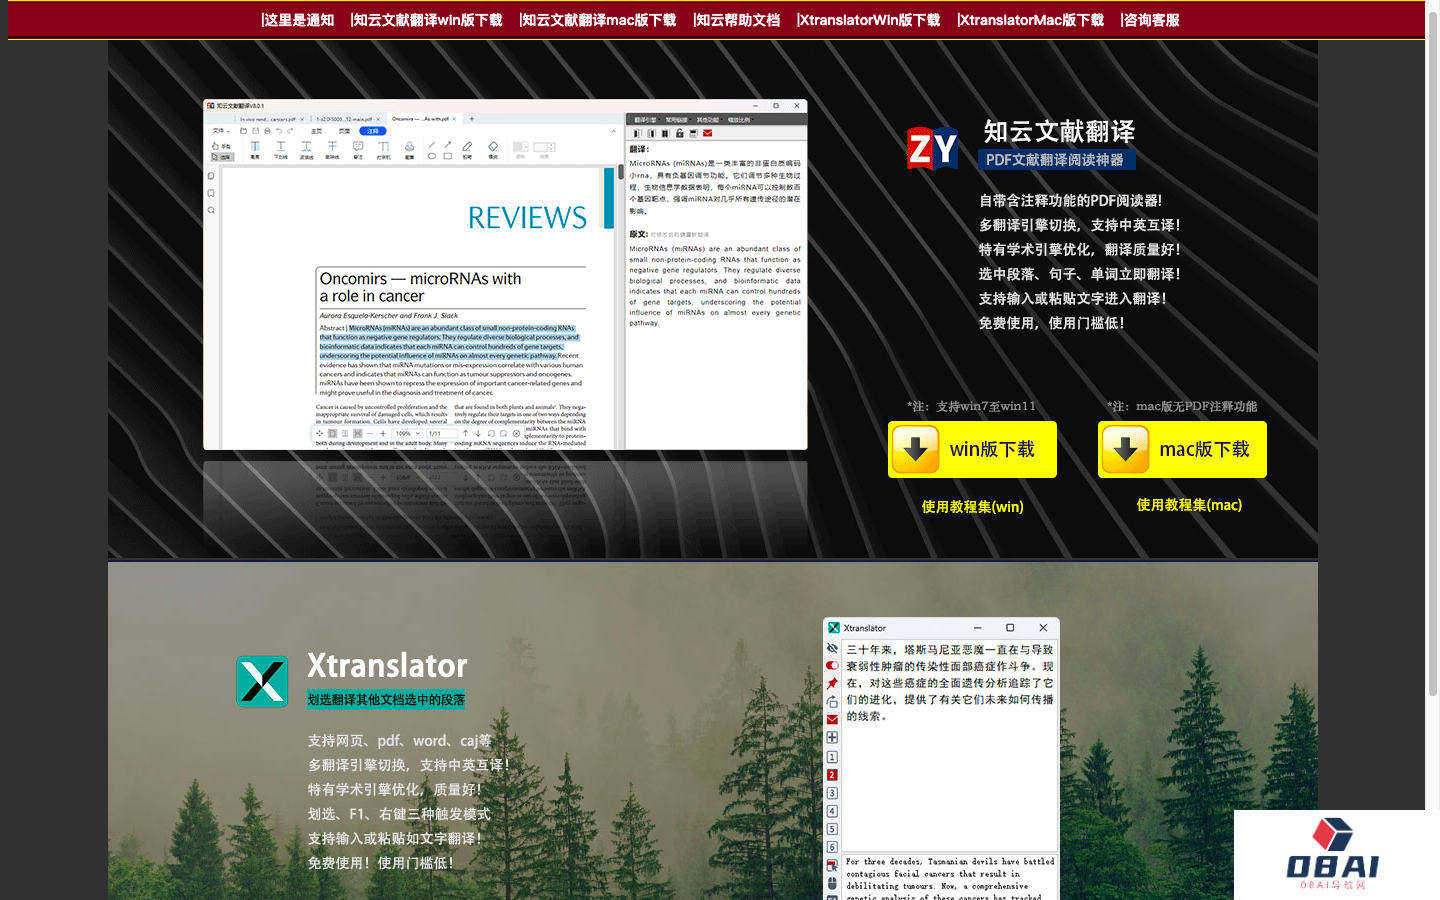Activate highlighted engine 2 in Xtranslator
Screen dimensions: 1440x900
[832, 775]
